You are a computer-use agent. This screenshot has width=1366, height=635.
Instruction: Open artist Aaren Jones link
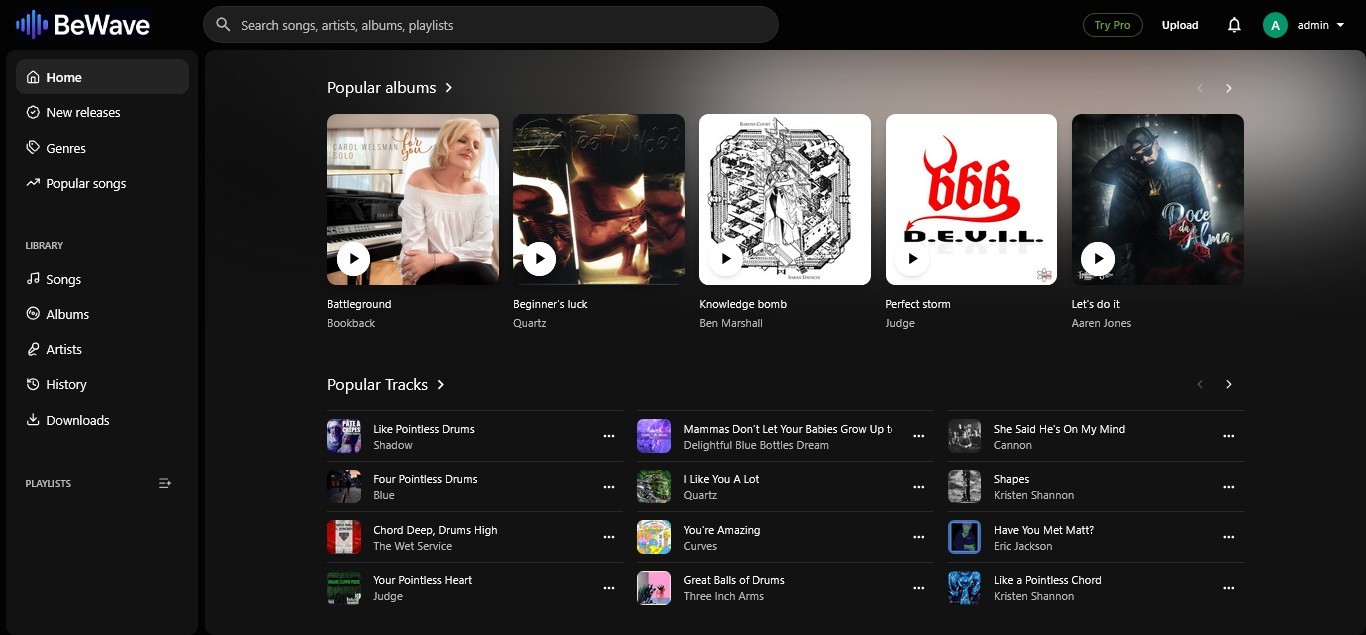point(1101,323)
